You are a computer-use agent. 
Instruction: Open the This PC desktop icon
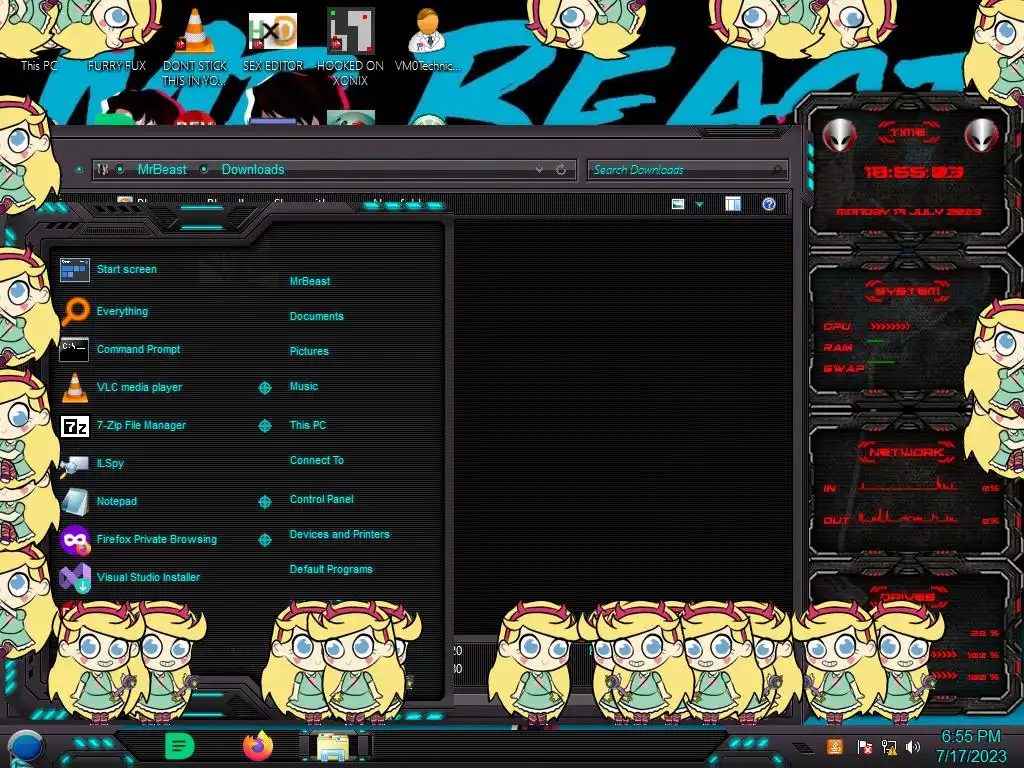click(x=38, y=65)
